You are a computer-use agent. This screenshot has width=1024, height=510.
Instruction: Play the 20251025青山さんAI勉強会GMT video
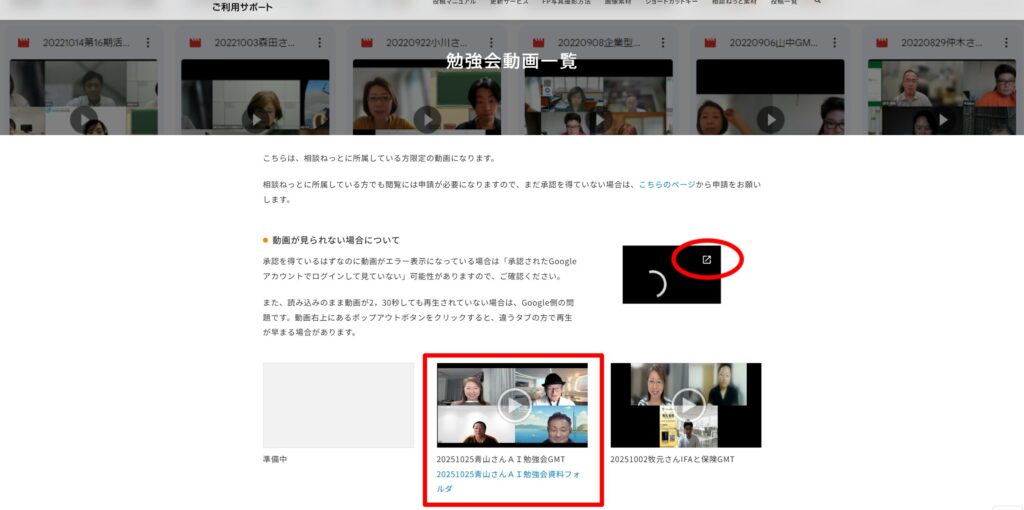tap(513, 405)
